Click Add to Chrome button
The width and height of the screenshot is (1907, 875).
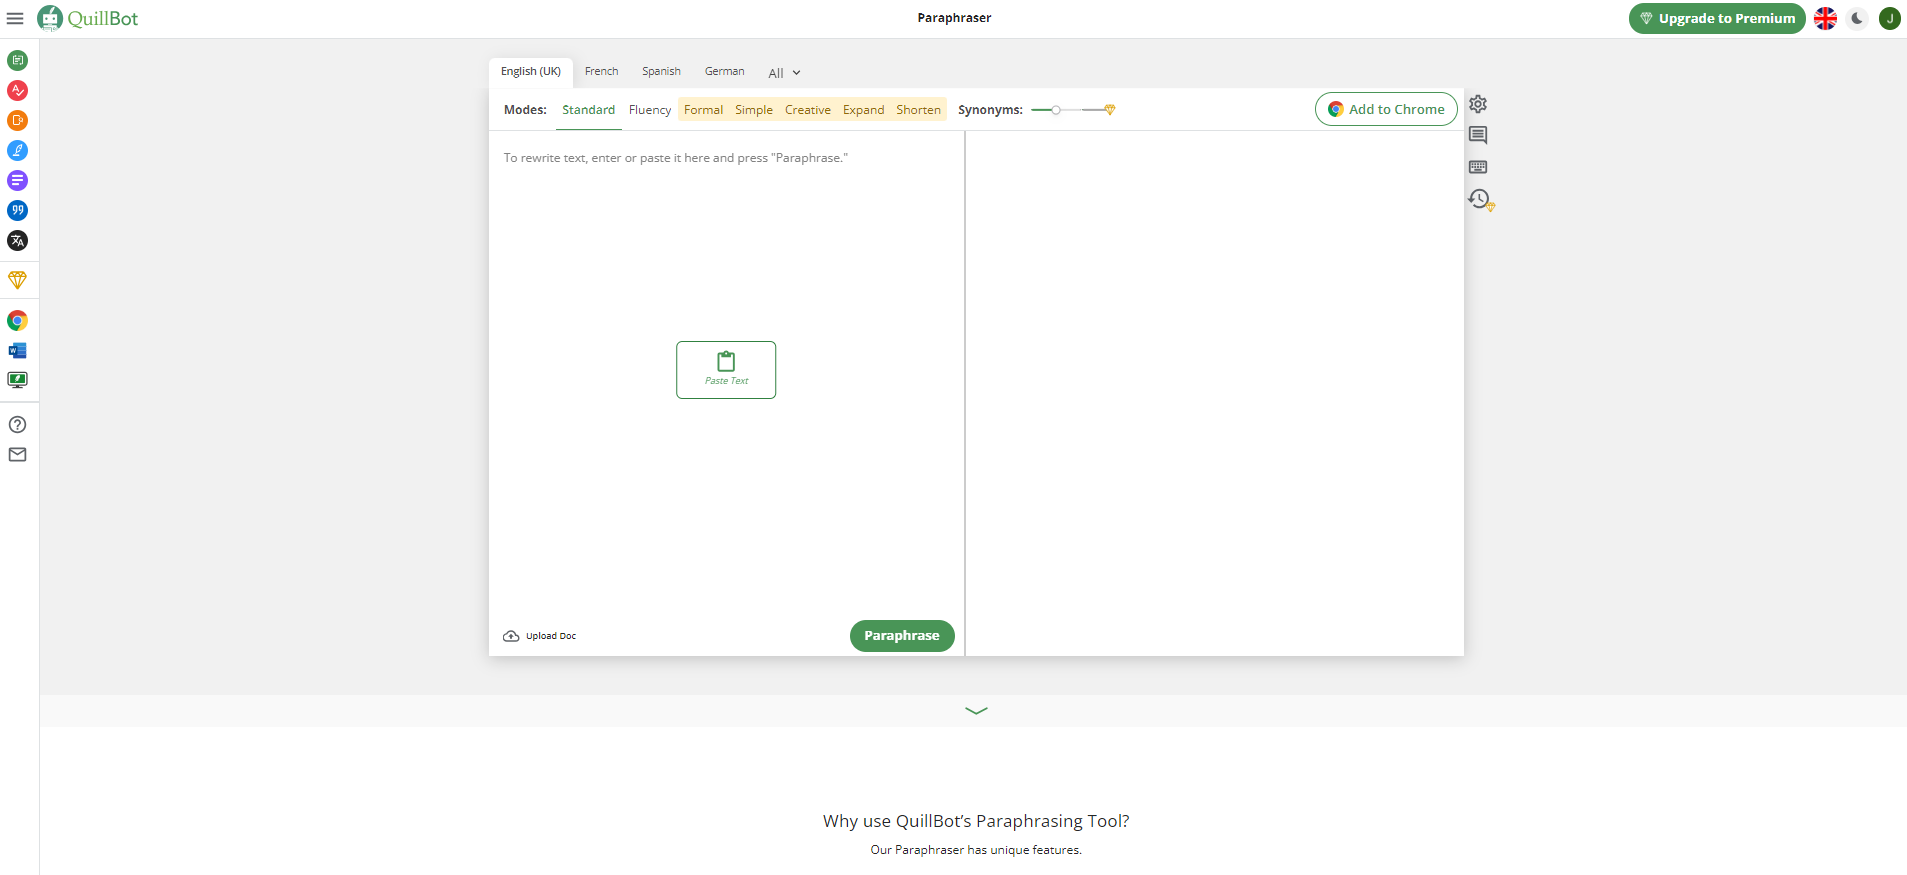(x=1386, y=110)
